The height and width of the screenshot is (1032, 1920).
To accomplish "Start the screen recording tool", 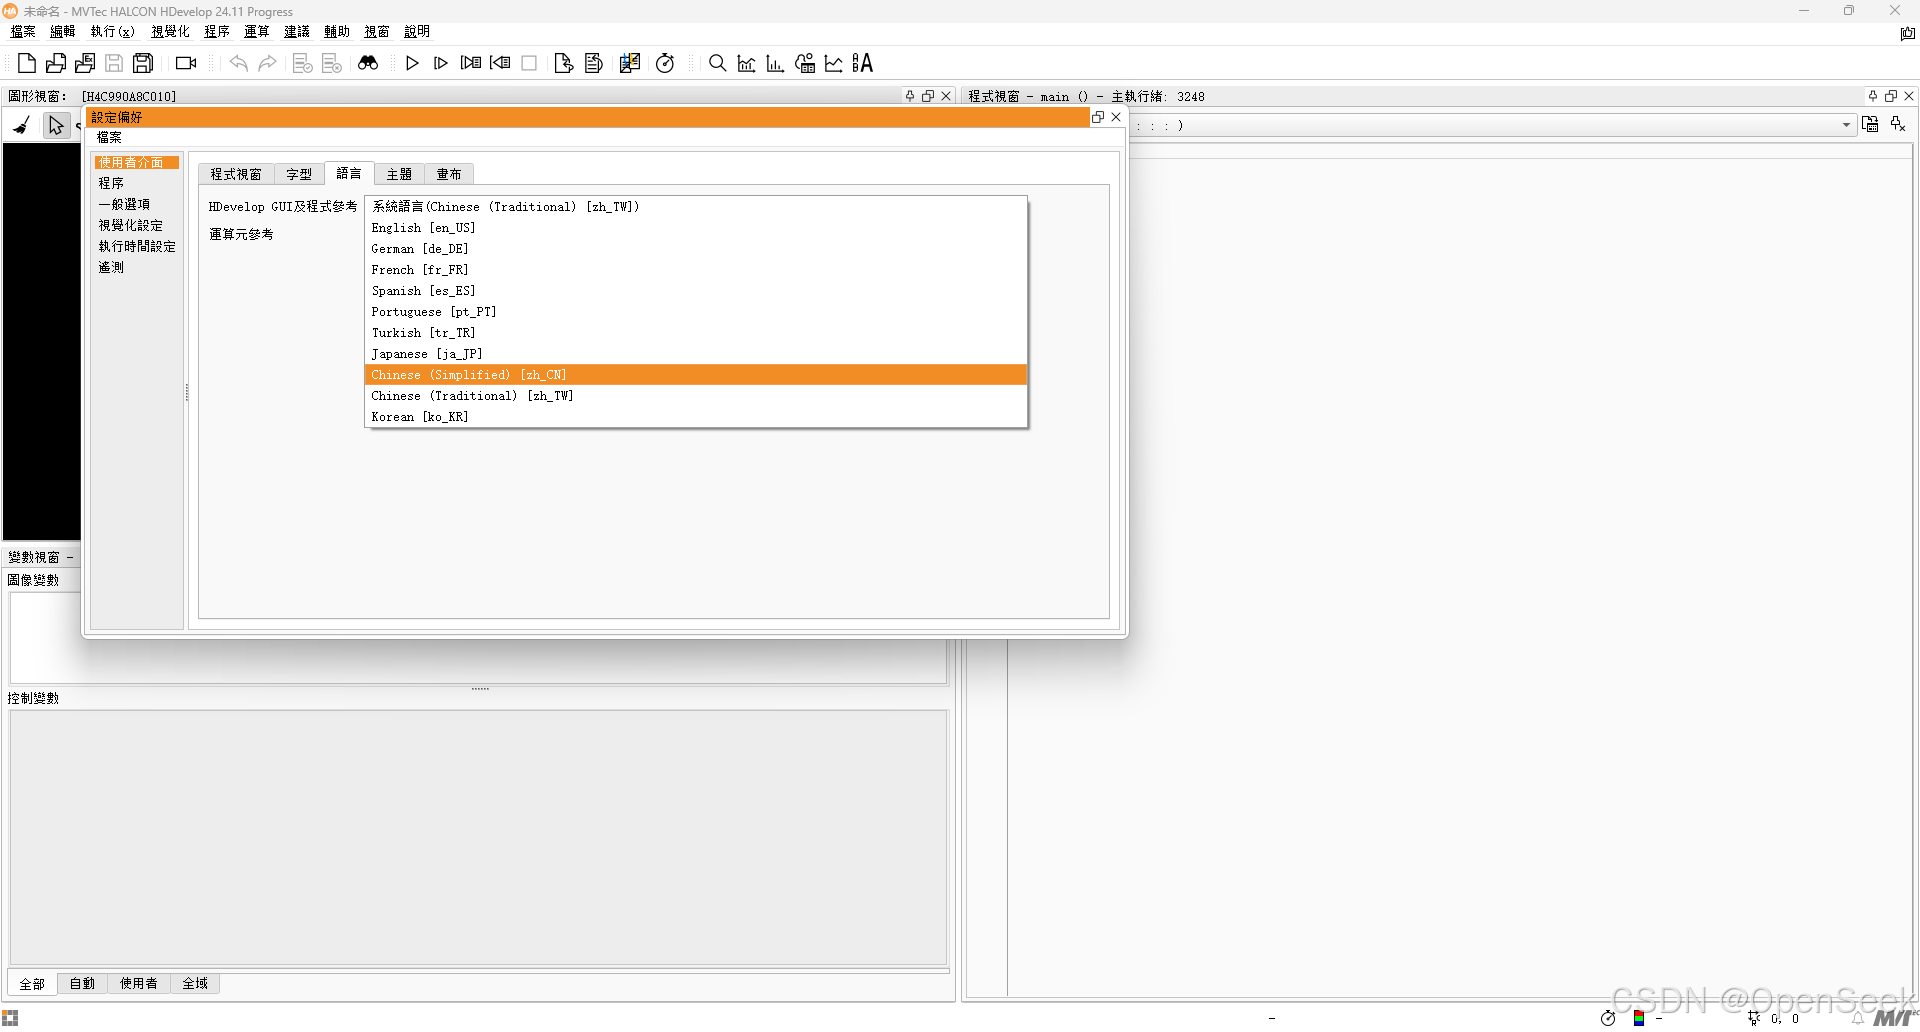I will click(184, 63).
